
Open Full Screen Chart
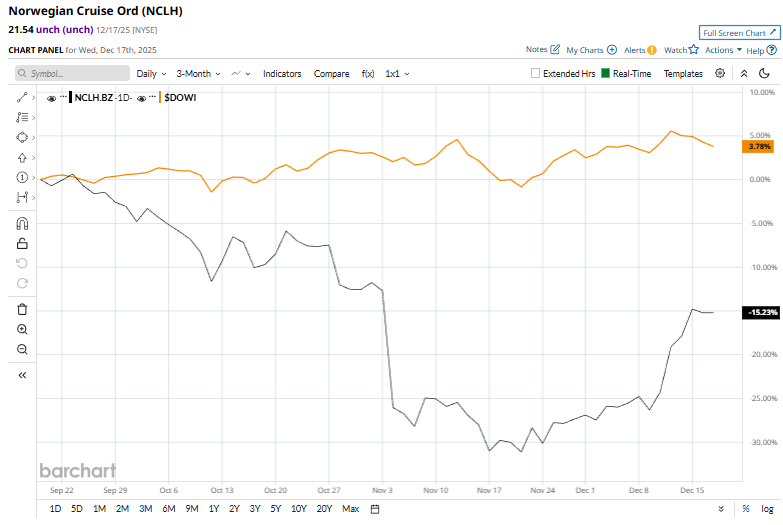point(739,33)
